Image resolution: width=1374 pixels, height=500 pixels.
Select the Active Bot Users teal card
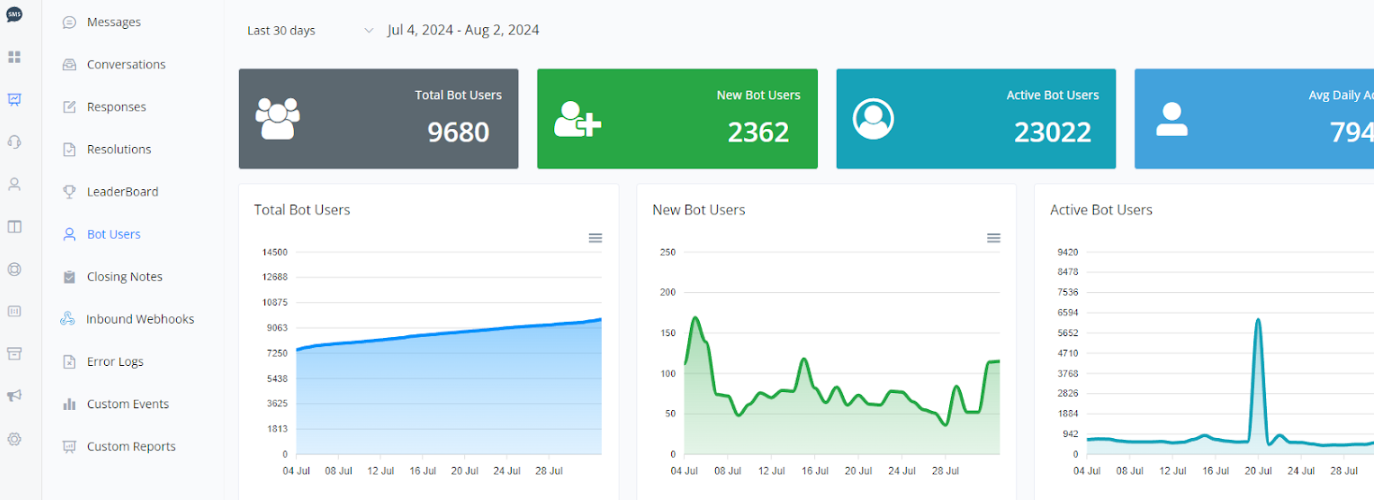(x=975, y=119)
